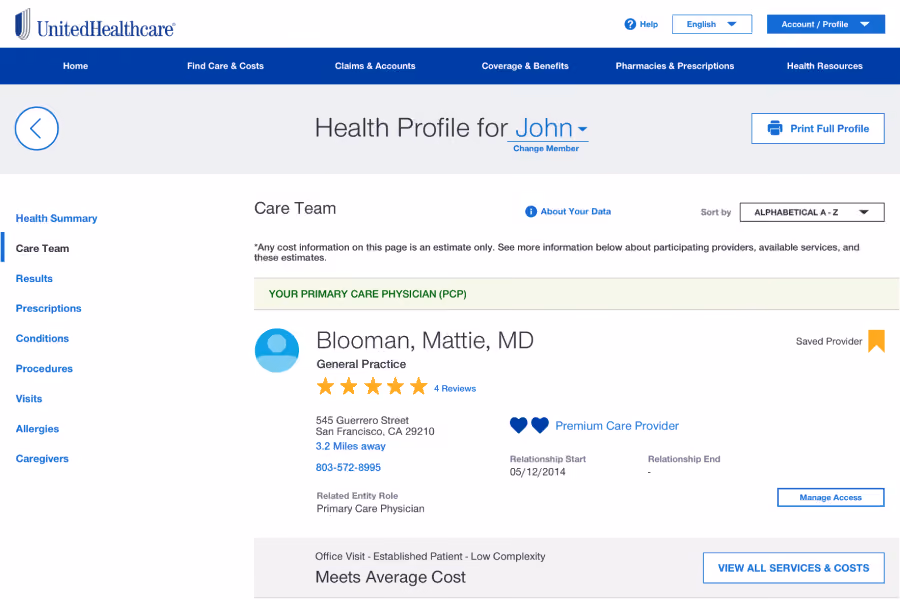Select Caregivers in sidebar

click(x=42, y=458)
